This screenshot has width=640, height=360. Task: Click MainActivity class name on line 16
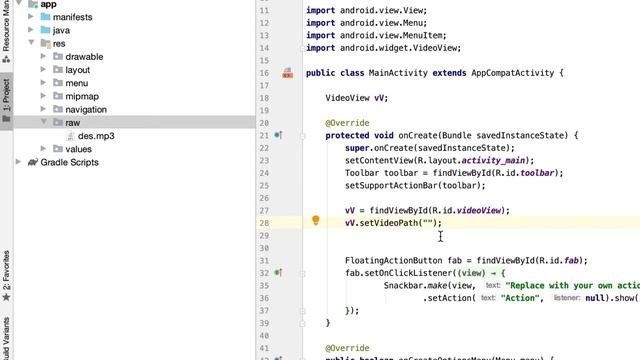pos(398,73)
